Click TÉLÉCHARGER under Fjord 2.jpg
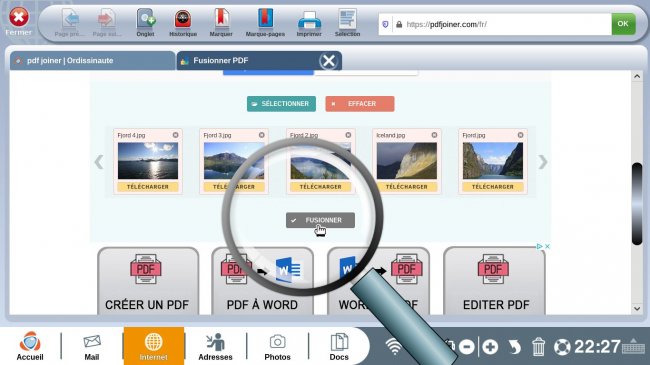650x365 pixels. [x=320, y=187]
